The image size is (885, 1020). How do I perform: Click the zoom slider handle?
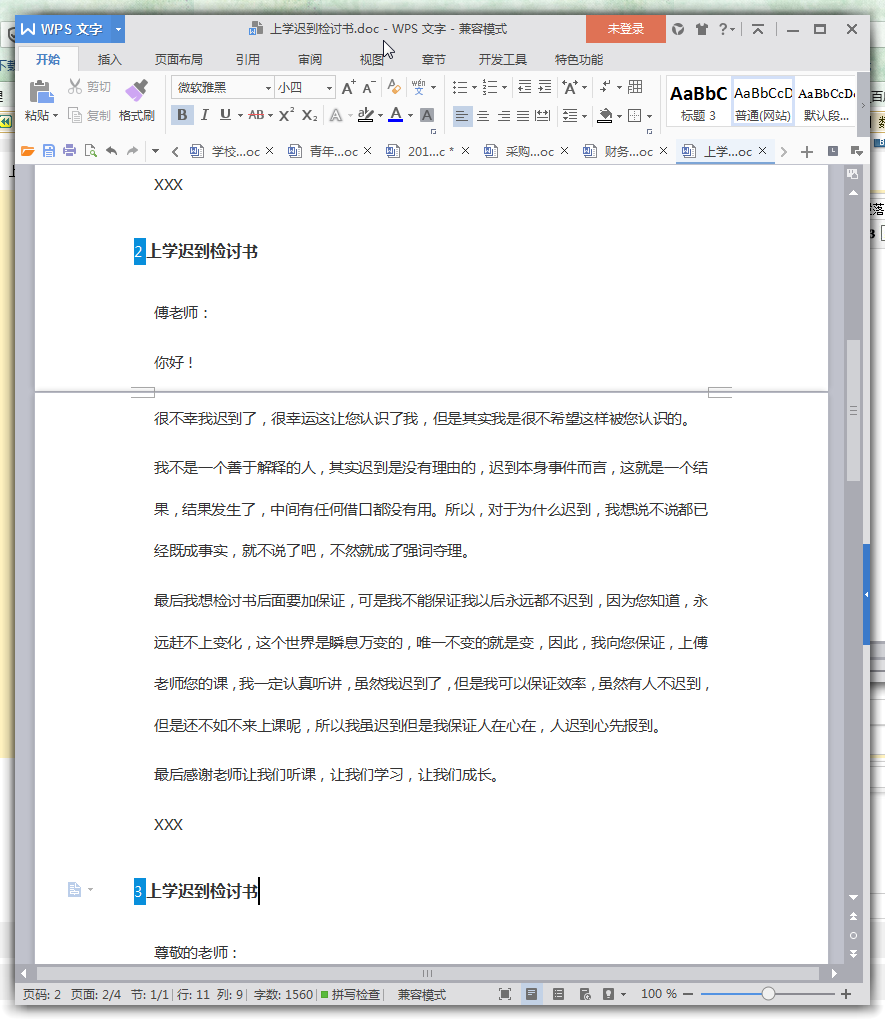(x=769, y=993)
